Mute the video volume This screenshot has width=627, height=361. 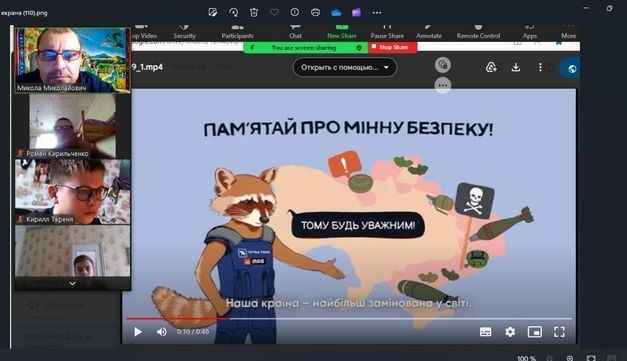(x=162, y=332)
